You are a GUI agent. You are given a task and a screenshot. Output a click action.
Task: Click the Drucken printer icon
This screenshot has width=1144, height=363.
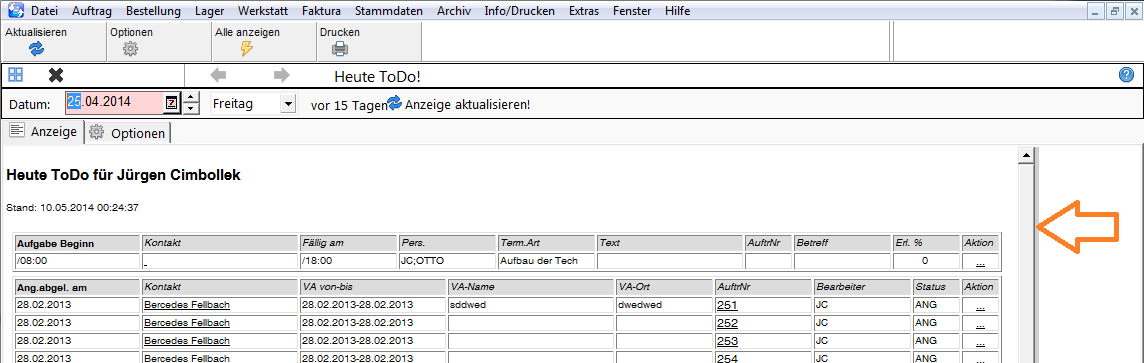(340, 49)
